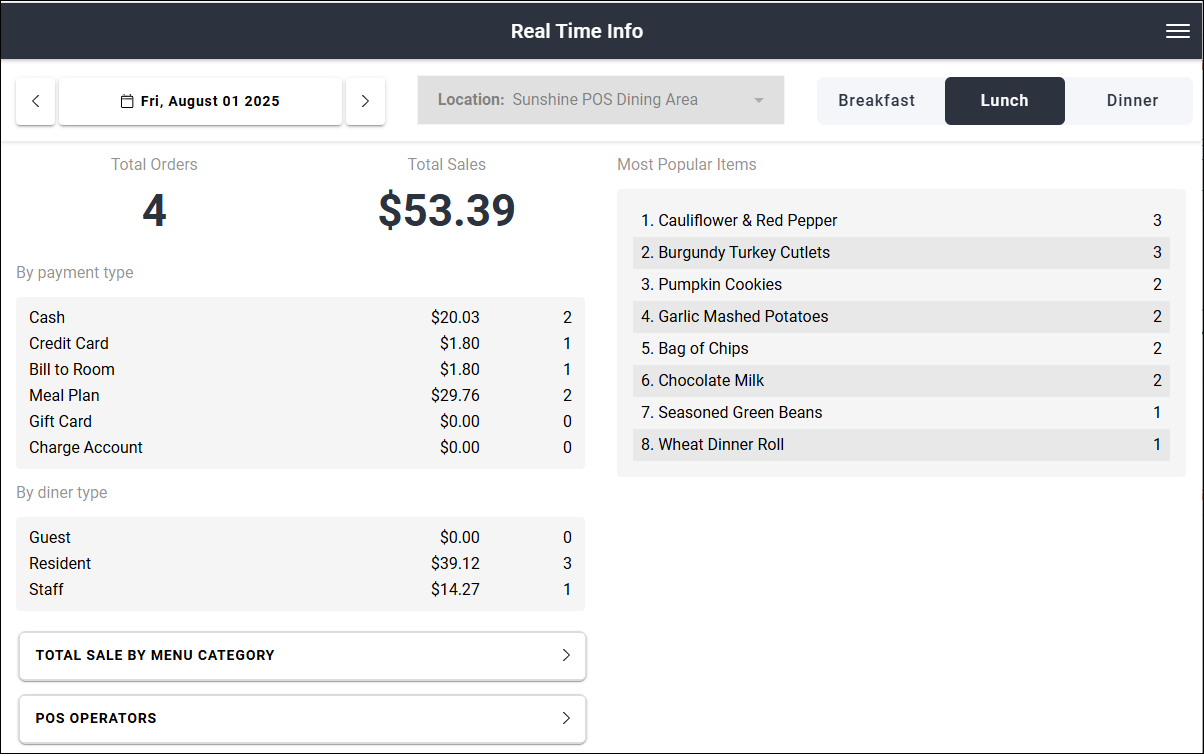
Task: Select Pumpkin Cookies from Most Popular Items
Action: pyautogui.click(x=900, y=284)
